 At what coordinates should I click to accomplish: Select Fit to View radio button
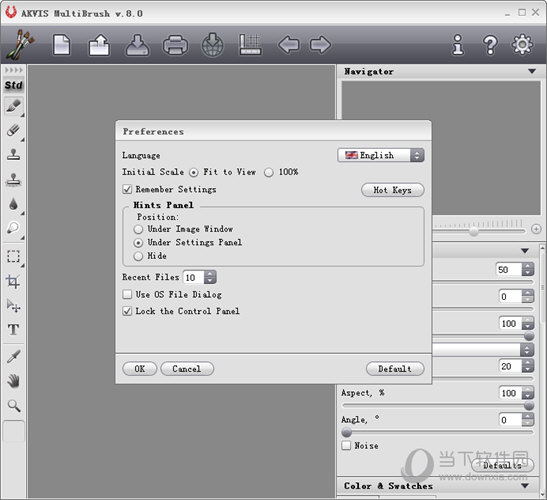(194, 172)
